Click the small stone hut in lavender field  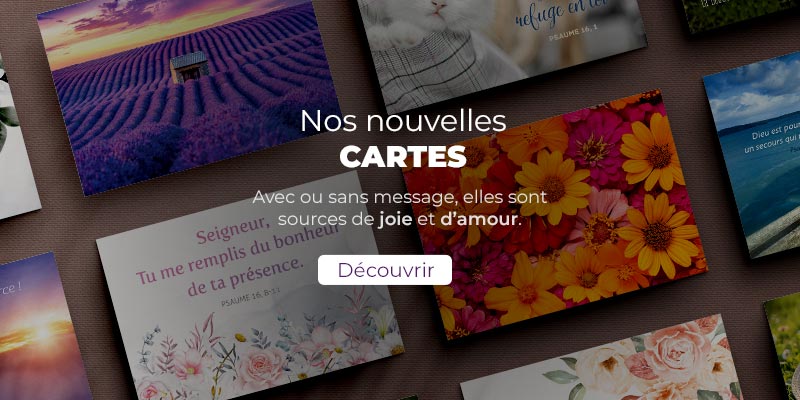click(x=189, y=68)
